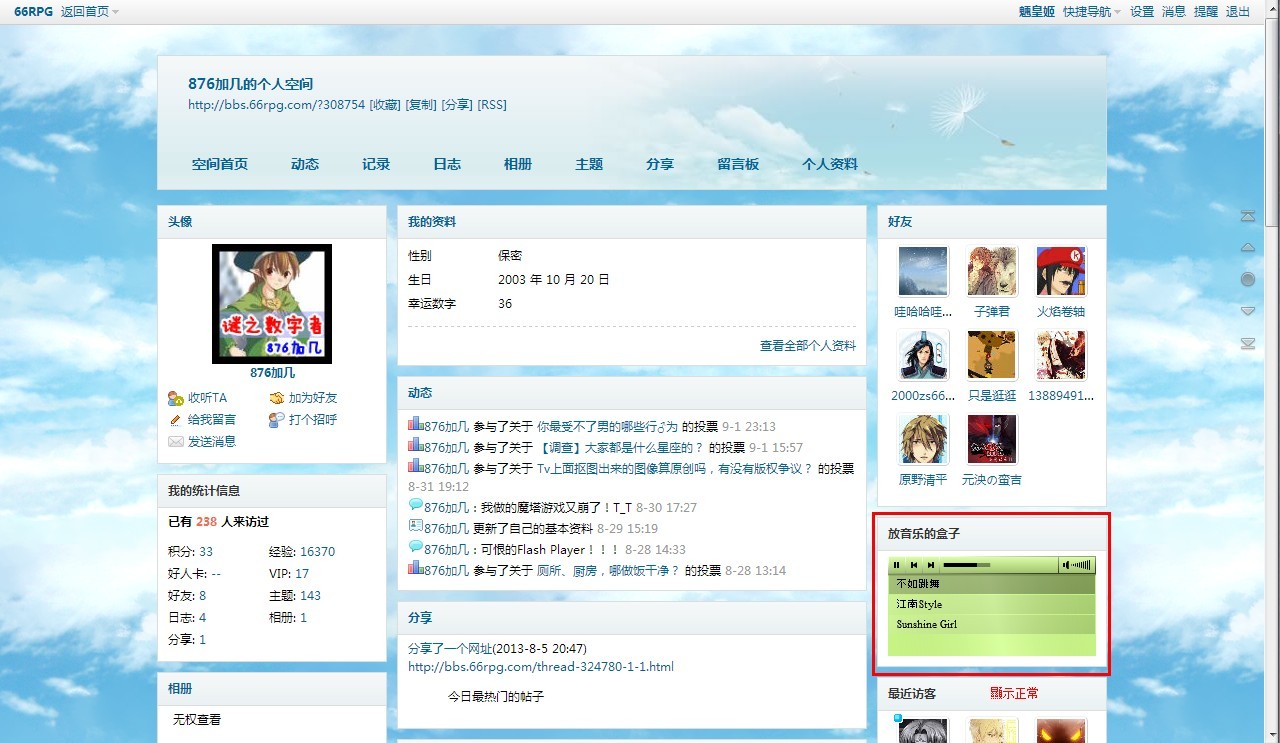Open the 相册 navigation tab

click(x=518, y=164)
